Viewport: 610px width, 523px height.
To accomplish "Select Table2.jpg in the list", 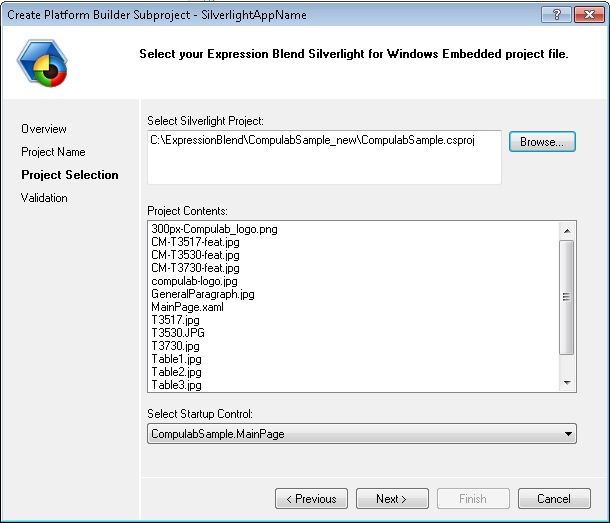I will [x=176, y=372].
